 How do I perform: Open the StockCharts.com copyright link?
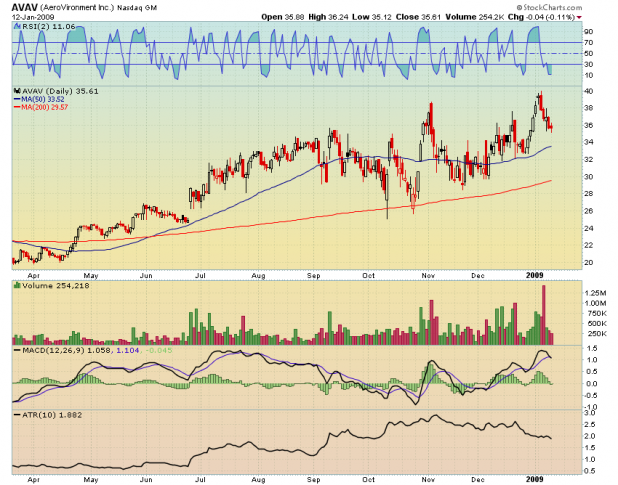(x=549, y=7)
